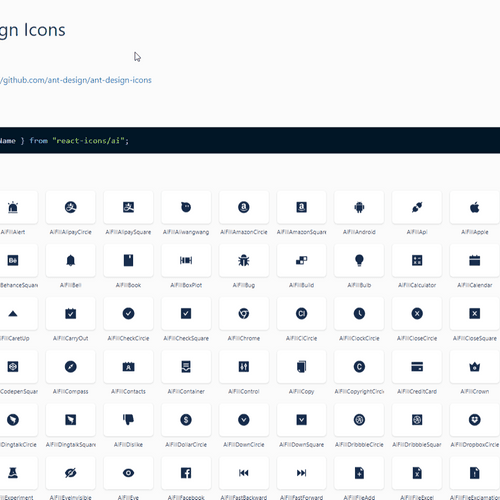This screenshot has width=500, height=500.
Task: Pick the AiFillCiCircle icon
Action: (301, 314)
